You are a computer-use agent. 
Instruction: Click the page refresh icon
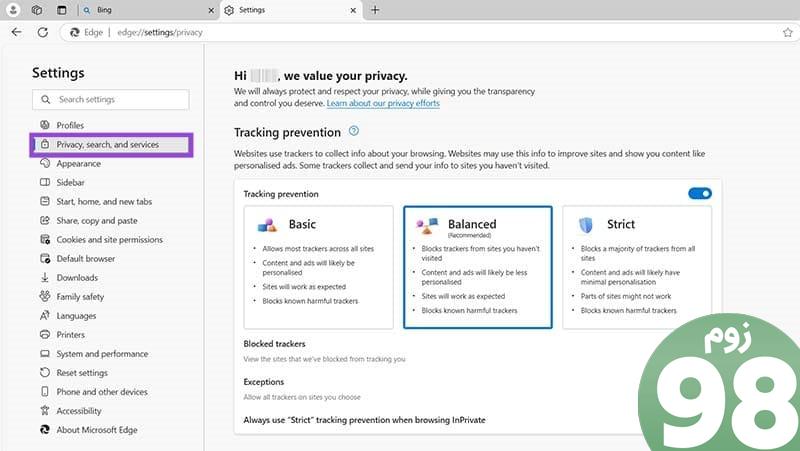(x=42, y=32)
